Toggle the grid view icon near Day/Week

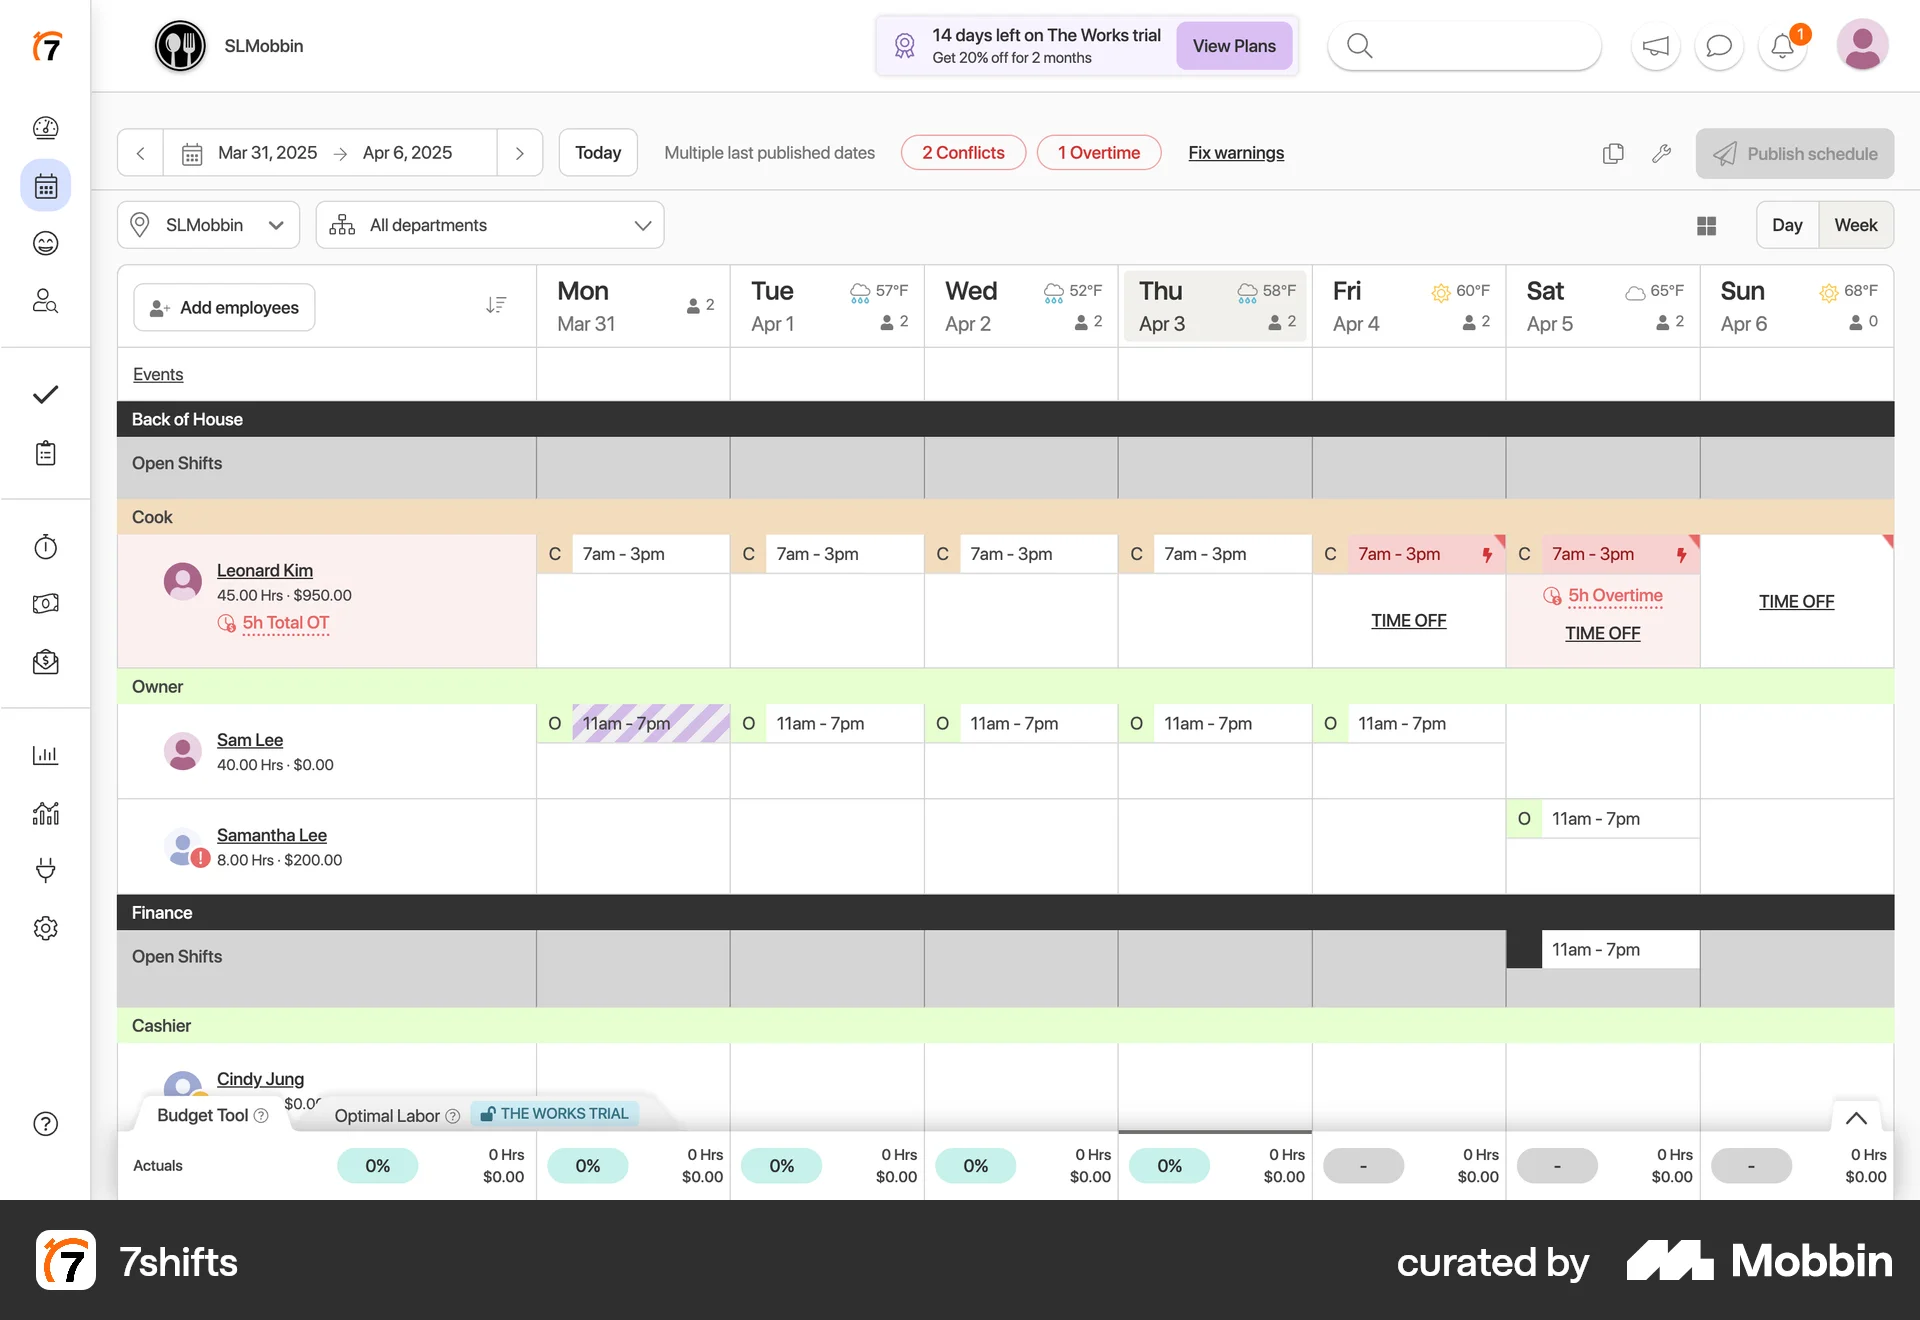tap(1707, 225)
